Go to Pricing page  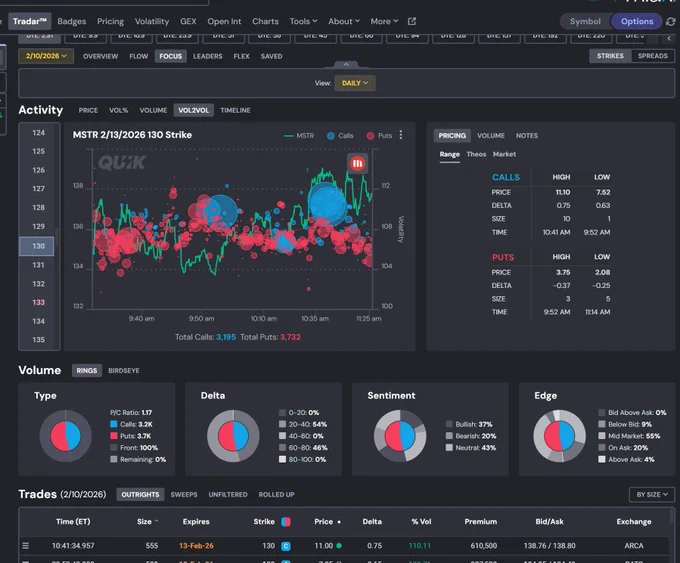[110, 21]
